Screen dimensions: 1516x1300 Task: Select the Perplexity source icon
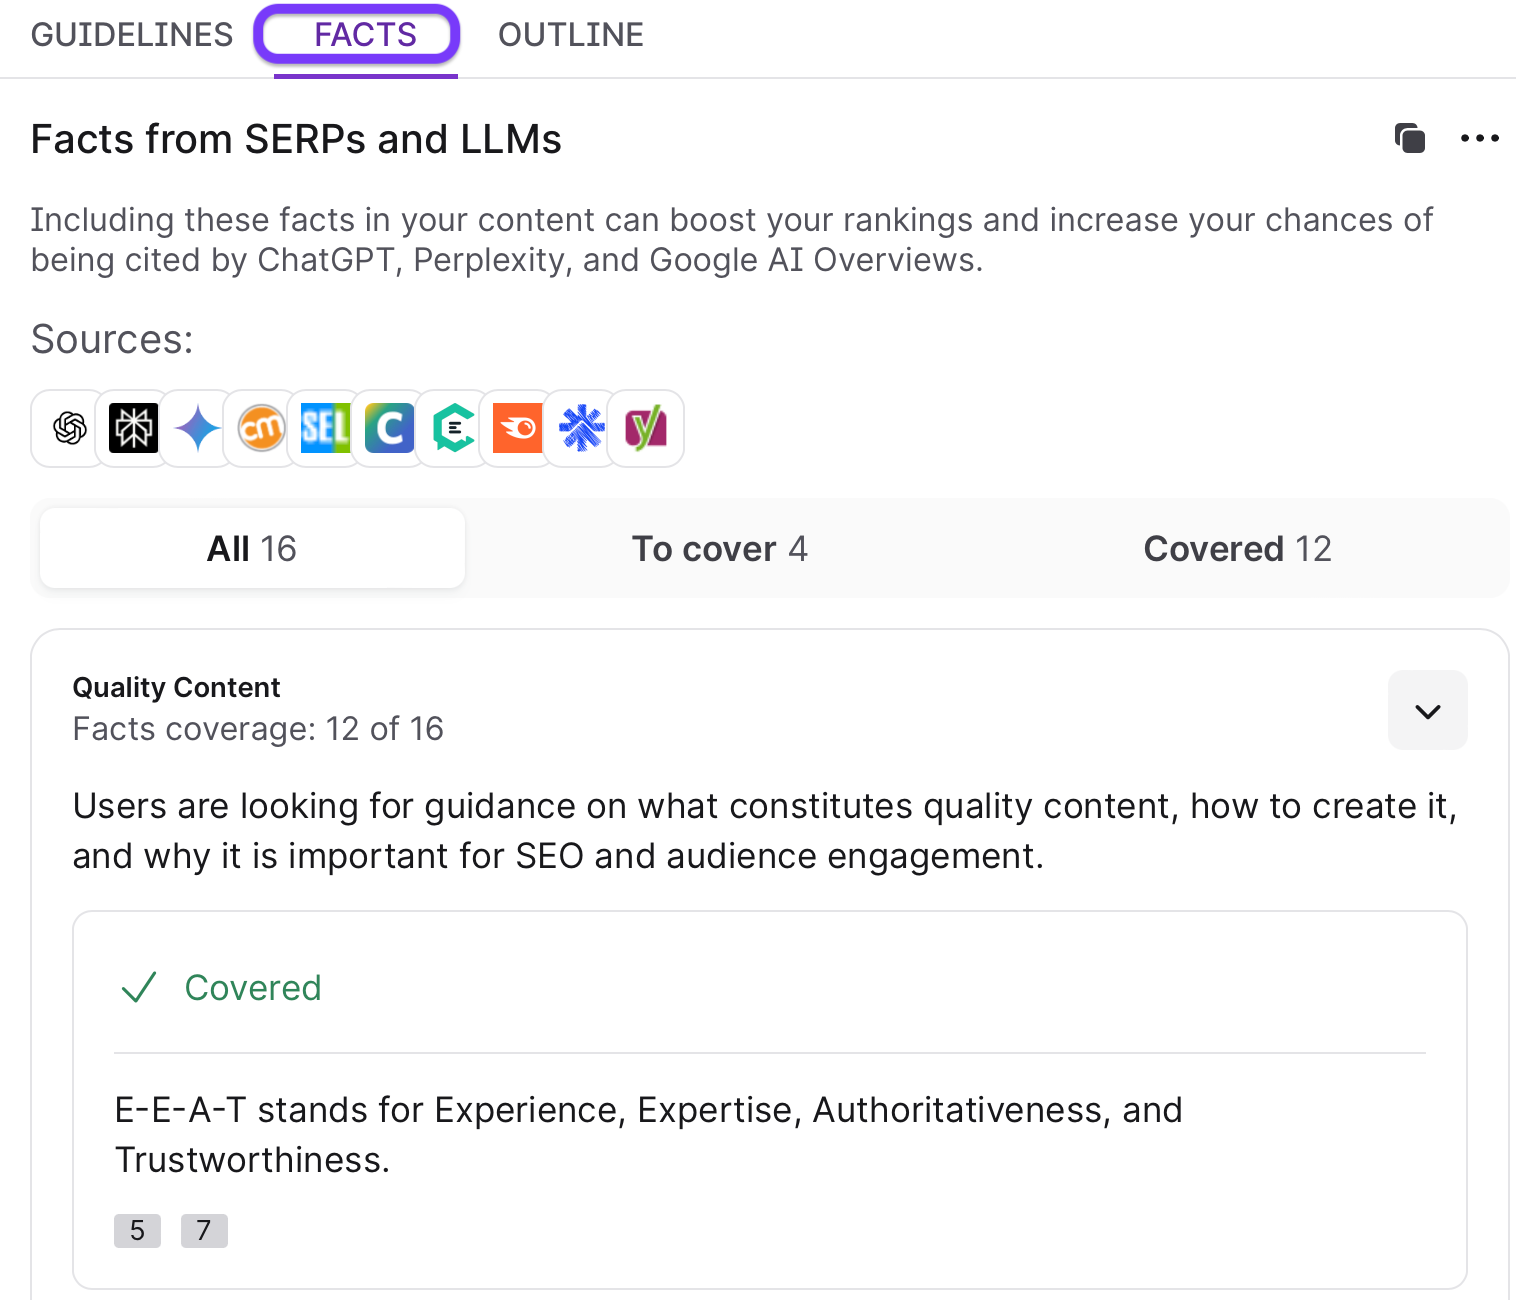click(x=133, y=429)
